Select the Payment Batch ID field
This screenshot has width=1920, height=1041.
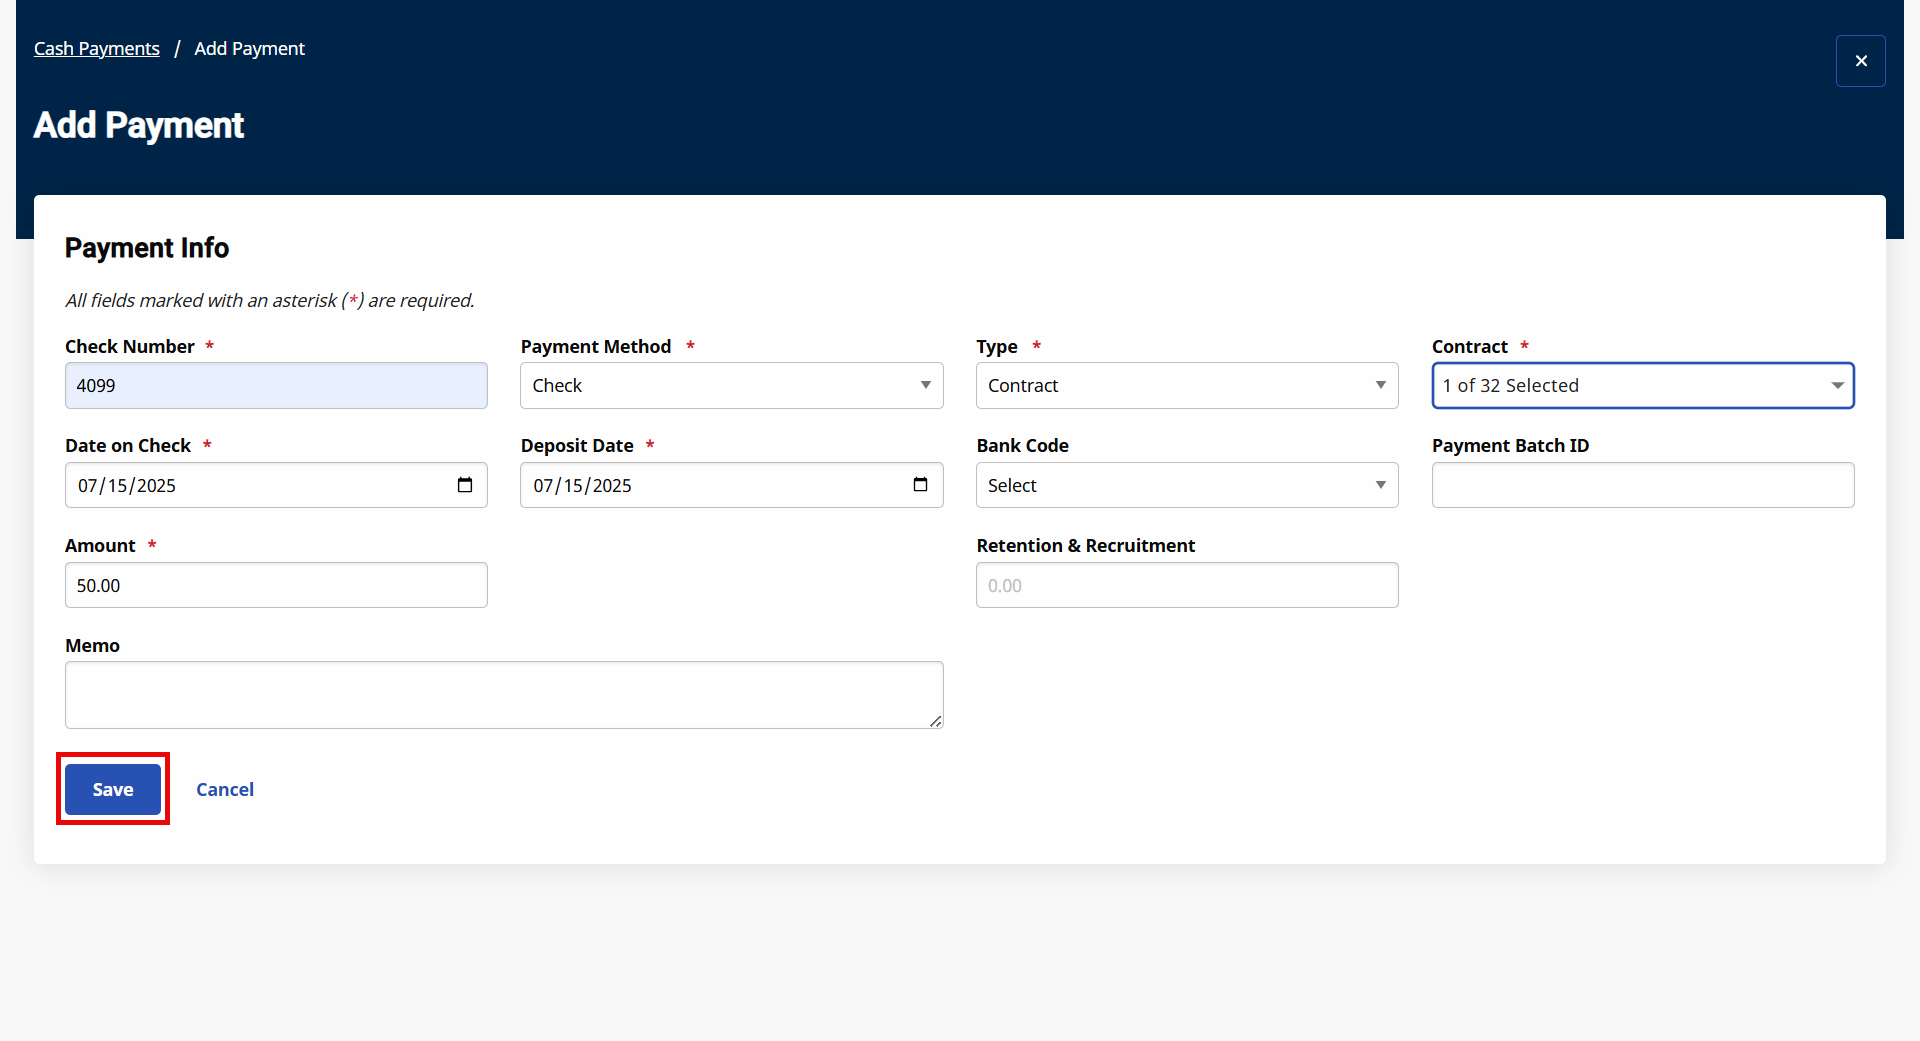point(1642,485)
